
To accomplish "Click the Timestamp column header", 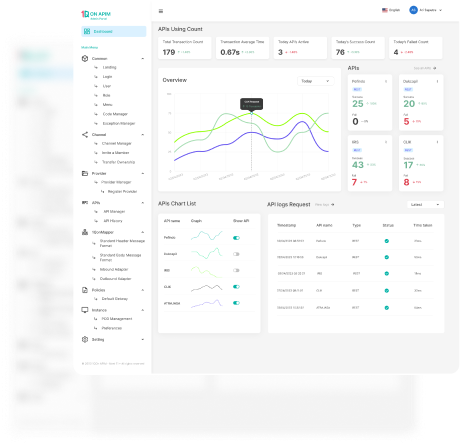I will point(286,225).
